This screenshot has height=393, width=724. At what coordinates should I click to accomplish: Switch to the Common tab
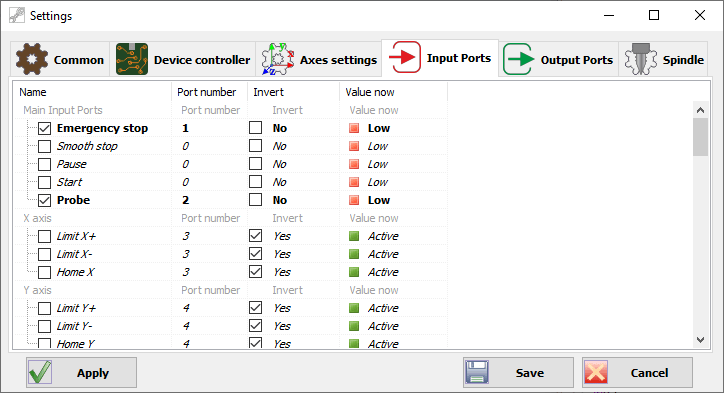tap(60, 59)
